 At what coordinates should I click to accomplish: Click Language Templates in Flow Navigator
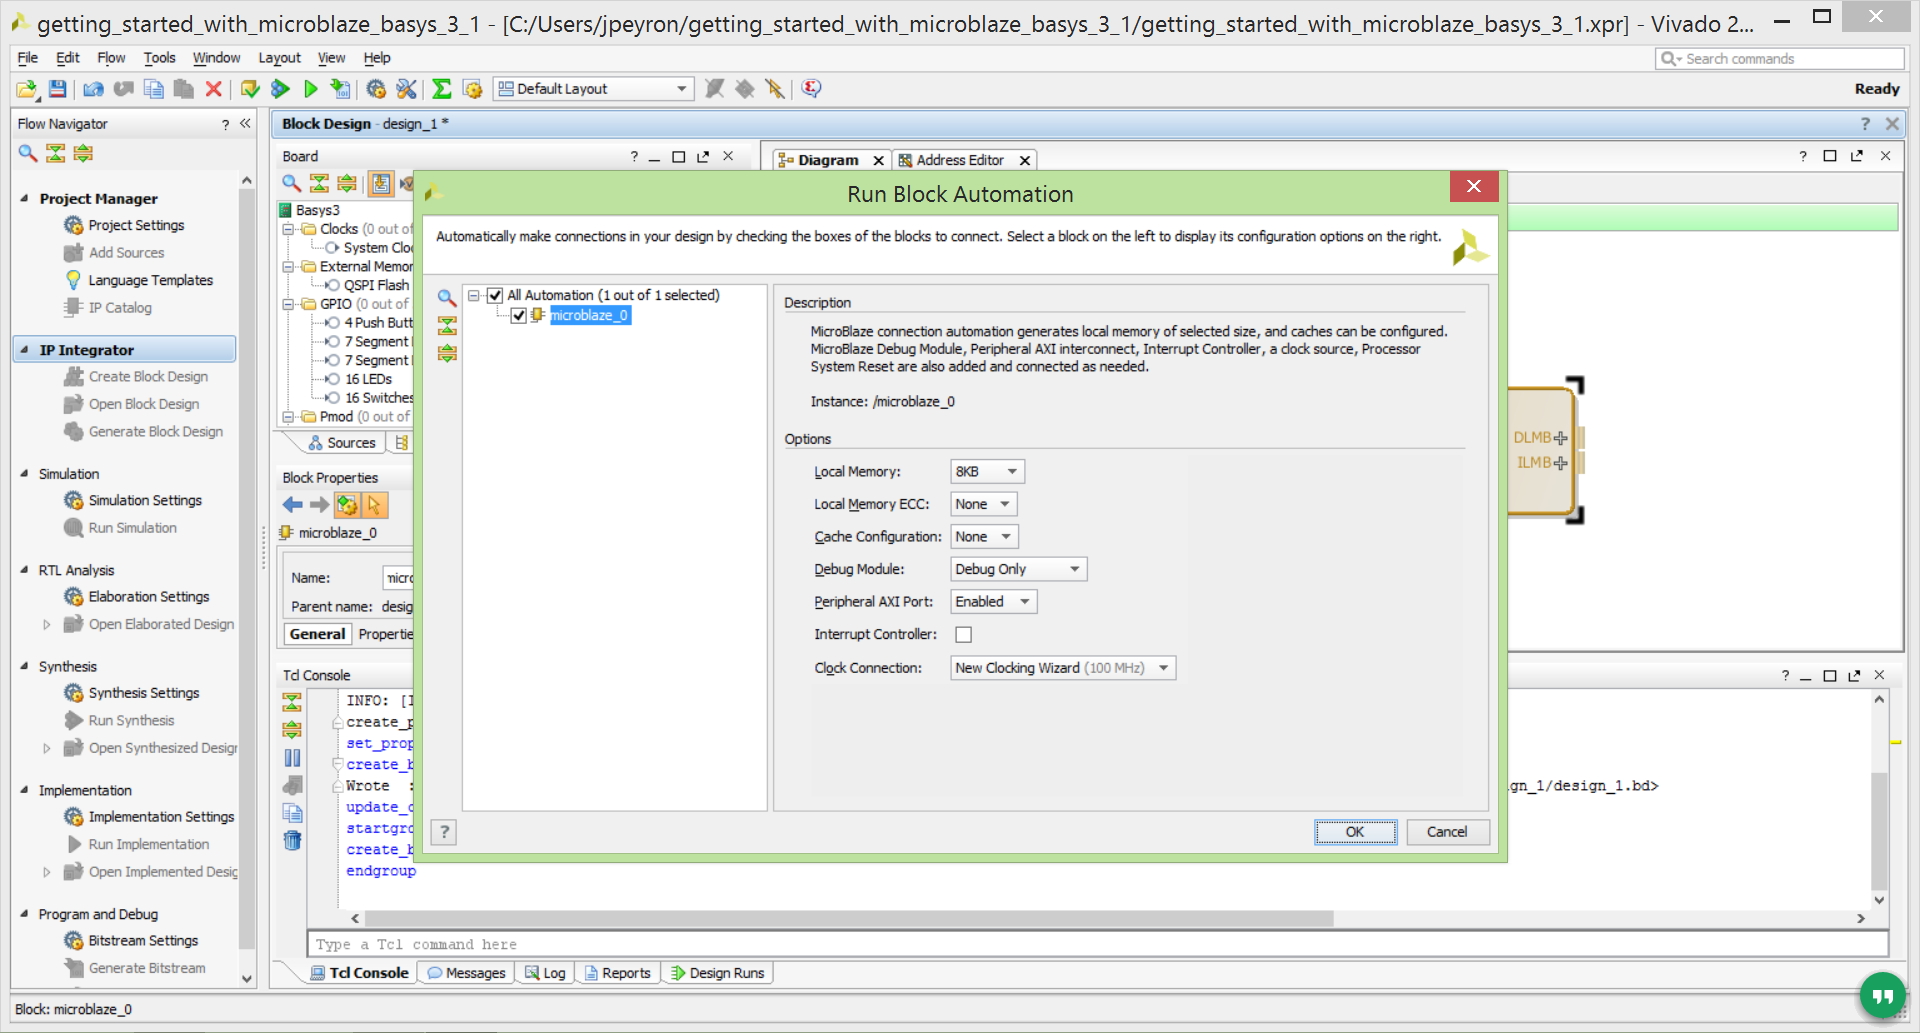(150, 280)
